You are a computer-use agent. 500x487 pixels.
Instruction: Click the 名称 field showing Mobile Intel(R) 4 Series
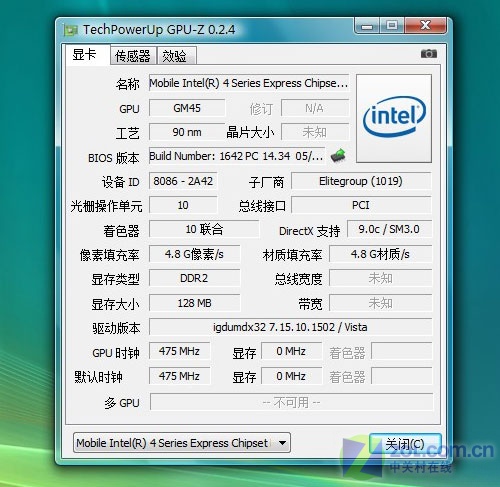[249, 83]
